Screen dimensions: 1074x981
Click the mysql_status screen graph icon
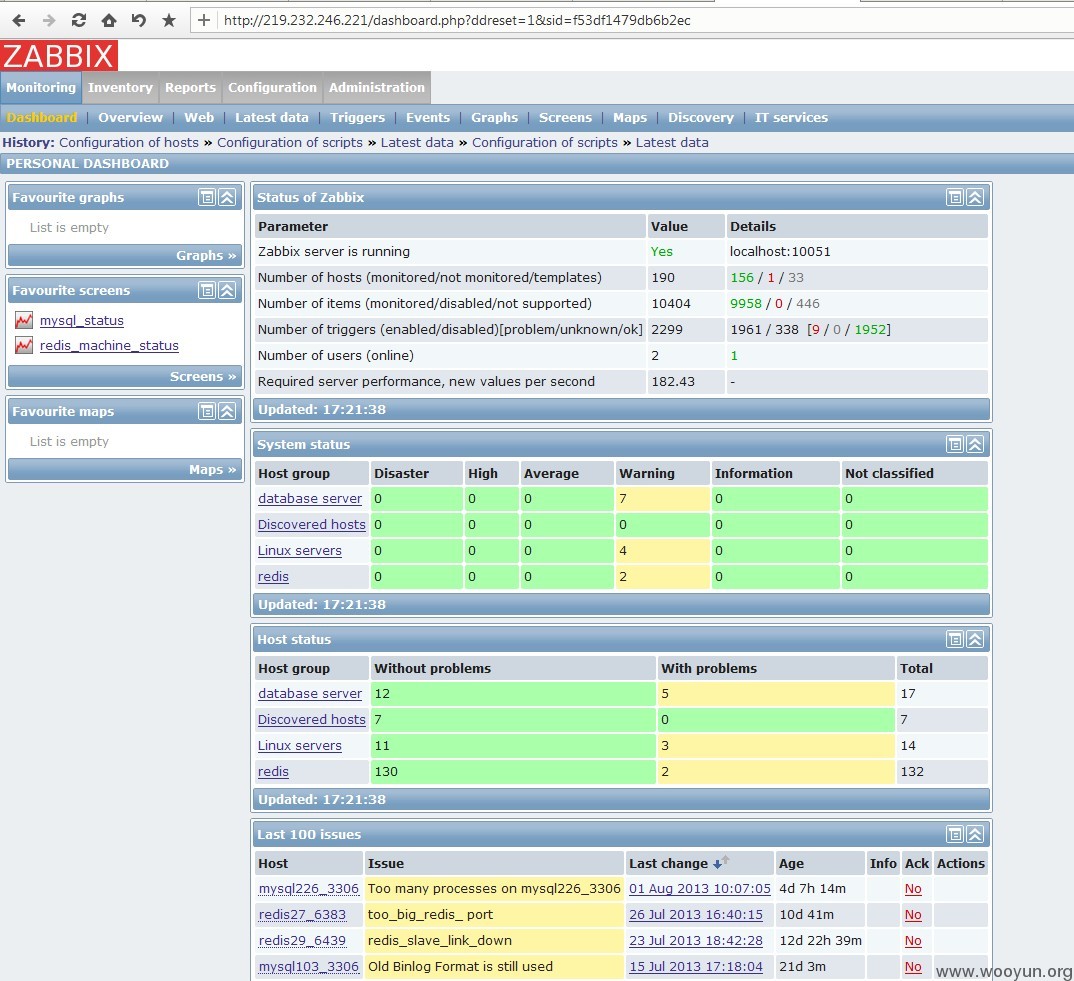click(x=24, y=320)
